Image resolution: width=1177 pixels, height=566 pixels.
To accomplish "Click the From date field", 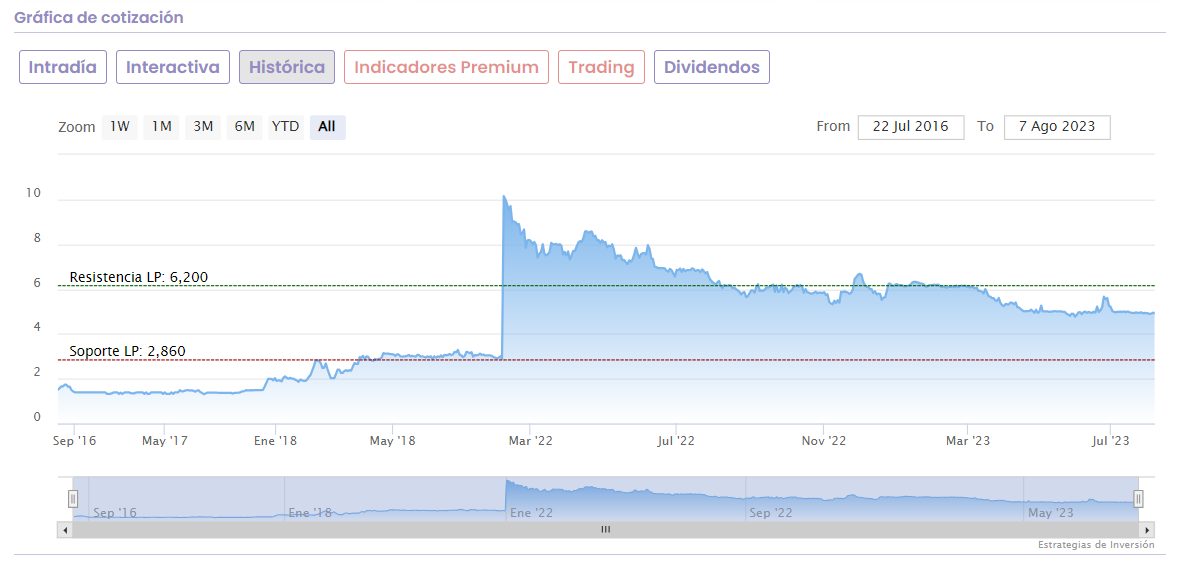I will (x=910, y=127).
